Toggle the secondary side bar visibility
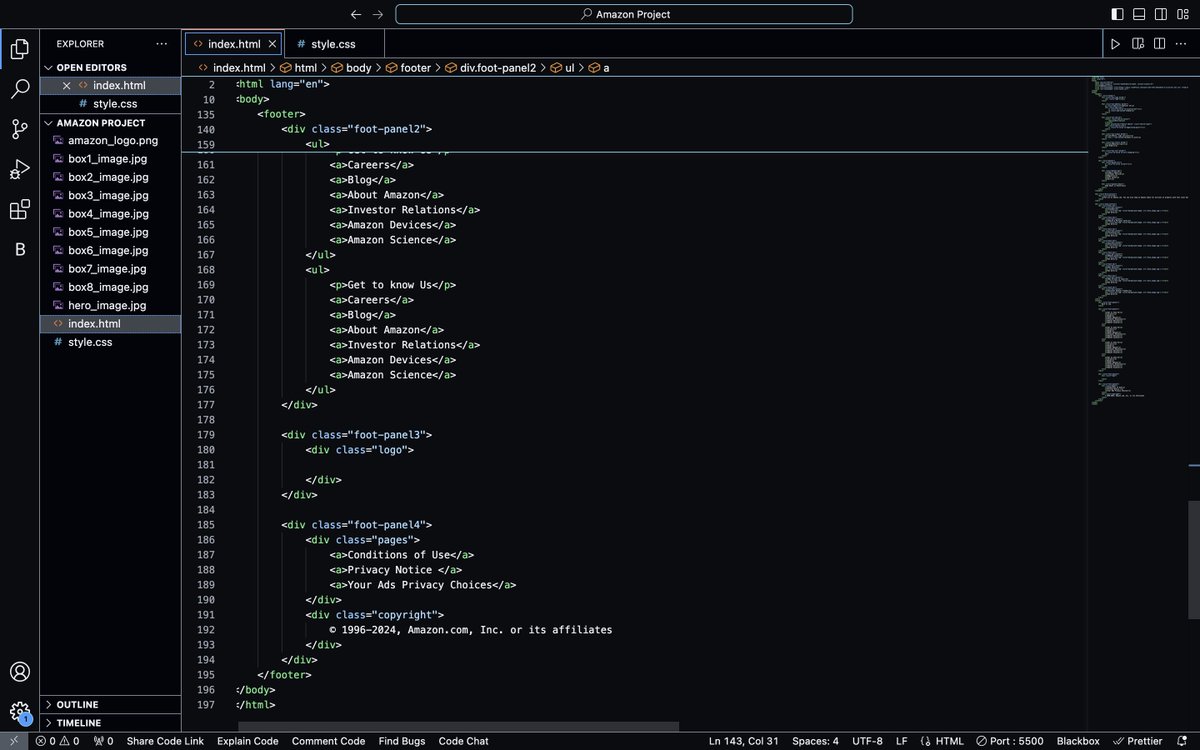1200x750 pixels. tap(1161, 14)
